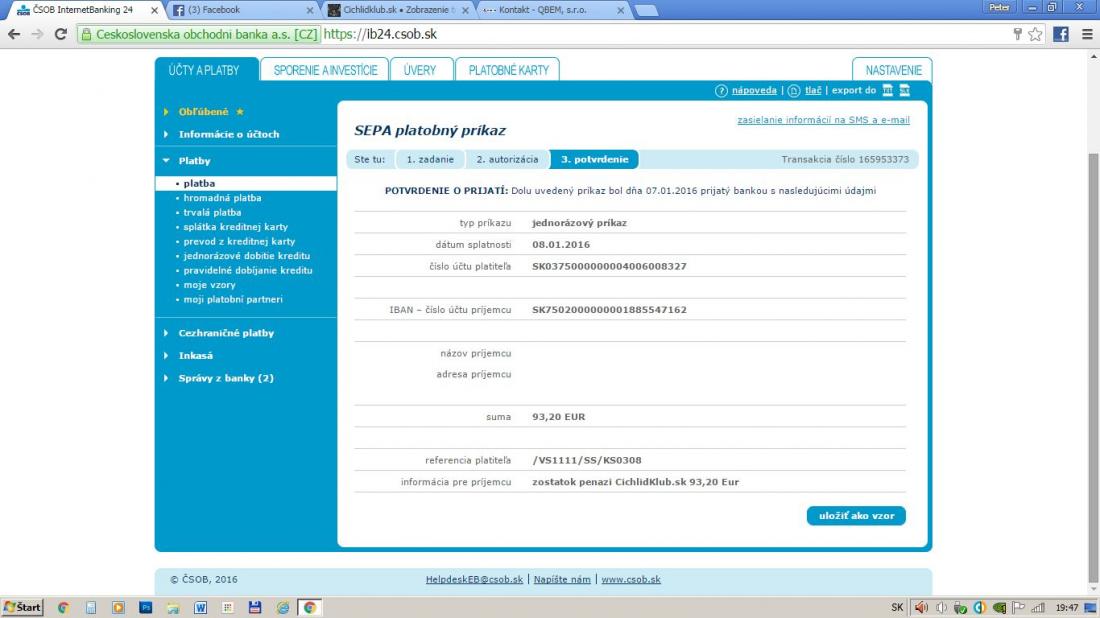Image resolution: width=1100 pixels, height=618 pixels.
Task: Select platba in the sidebar
Action: coord(246,183)
